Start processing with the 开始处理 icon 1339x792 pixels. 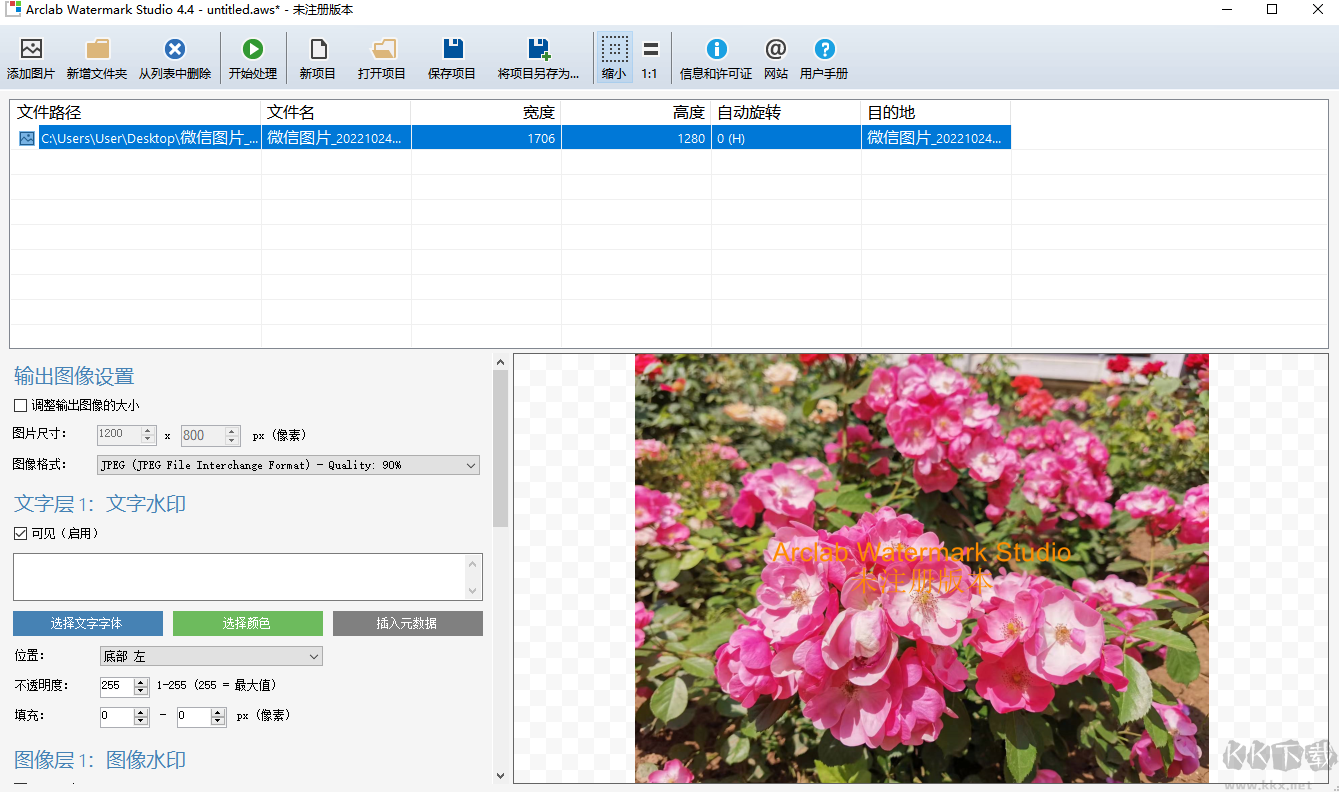click(x=252, y=50)
